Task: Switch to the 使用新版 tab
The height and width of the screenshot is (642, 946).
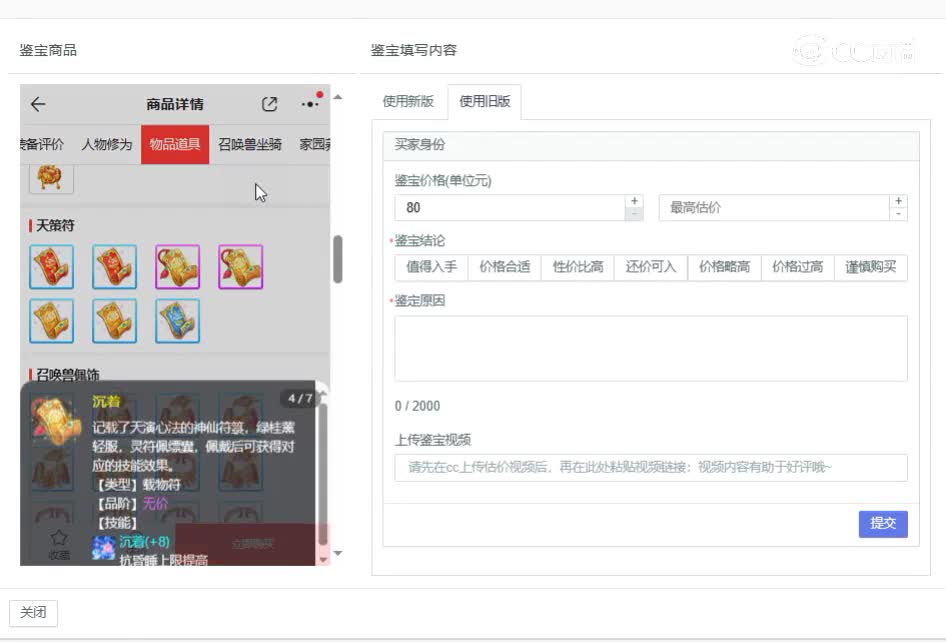Action: click(x=409, y=101)
